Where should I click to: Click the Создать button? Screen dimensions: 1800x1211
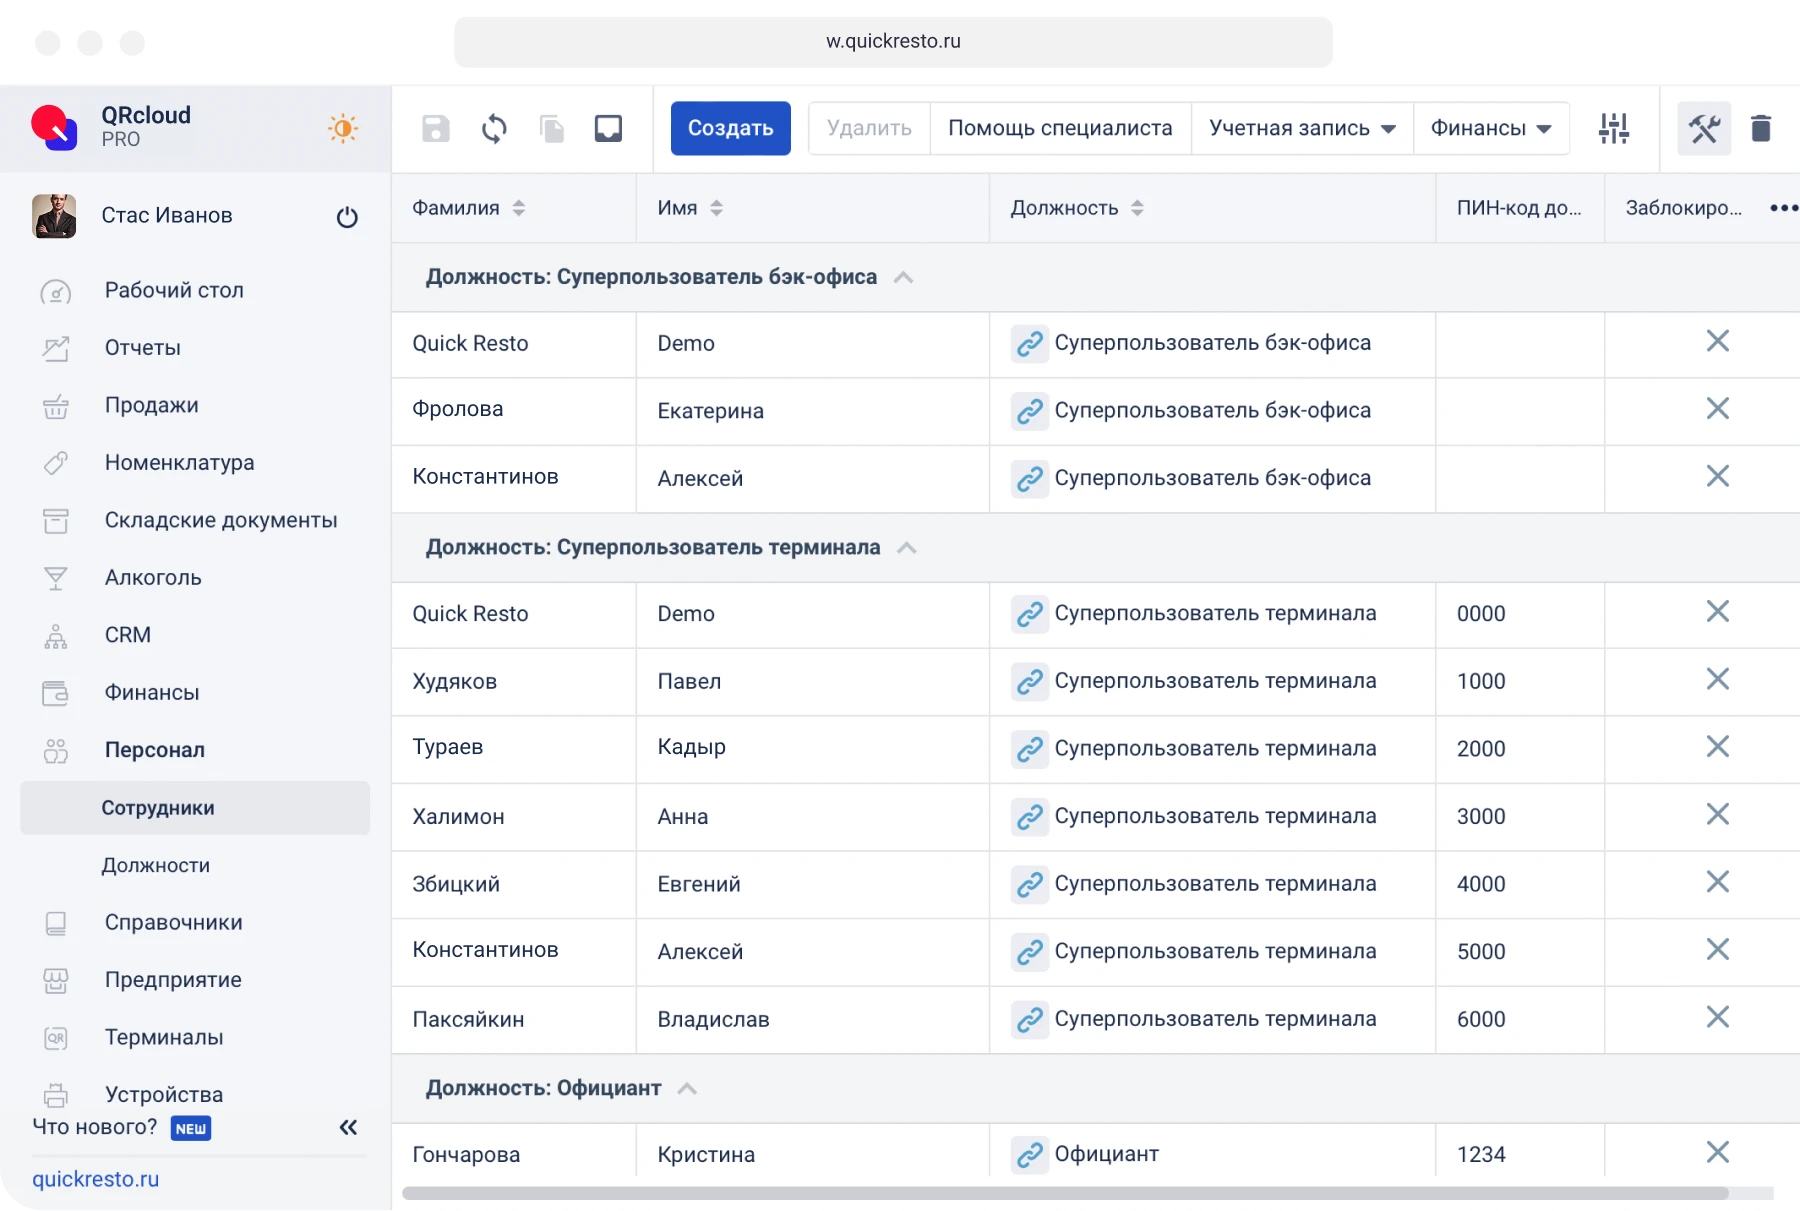(x=730, y=128)
